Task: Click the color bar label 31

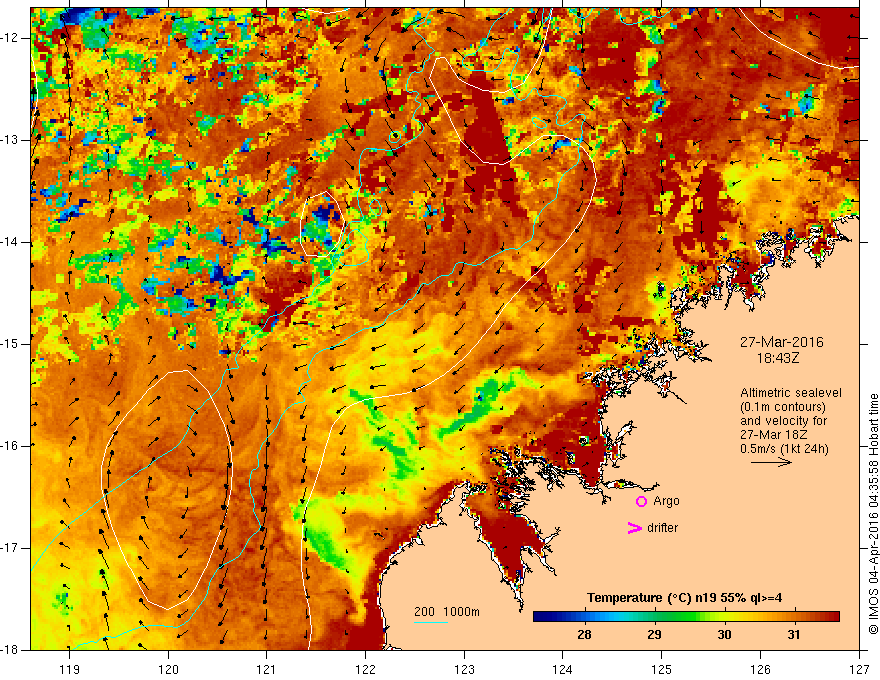Action: click(x=793, y=635)
